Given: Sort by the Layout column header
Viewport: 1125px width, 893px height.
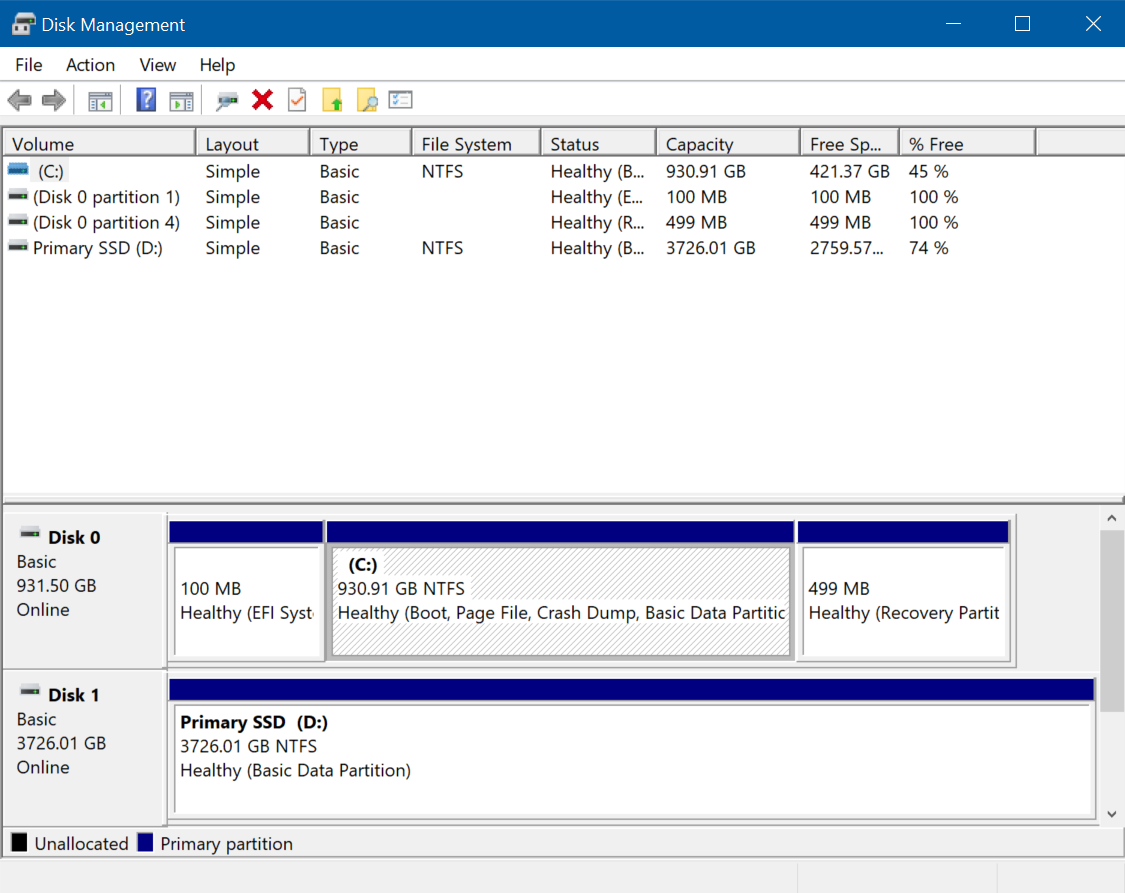Looking at the screenshot, I should click(253, 143).
